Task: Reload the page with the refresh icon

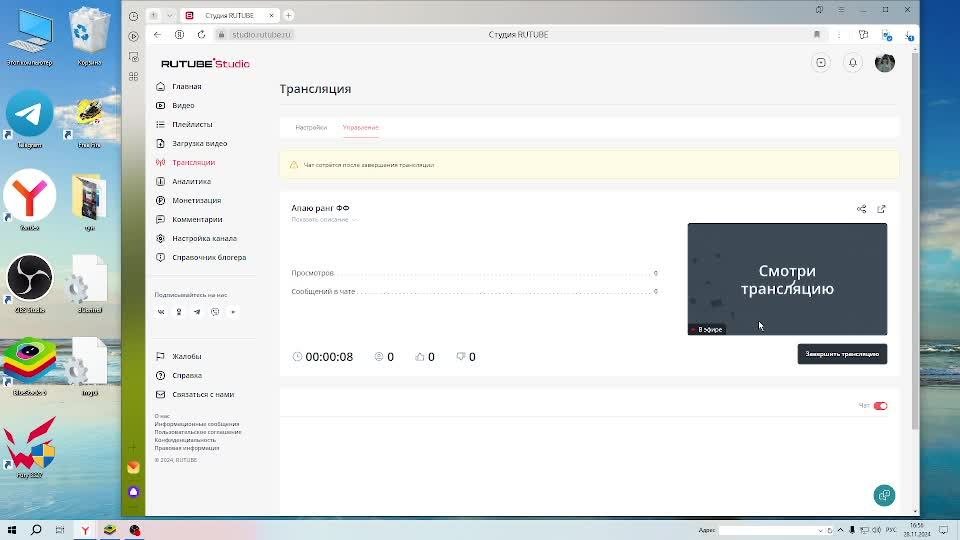Action: (x=201, y=35)
